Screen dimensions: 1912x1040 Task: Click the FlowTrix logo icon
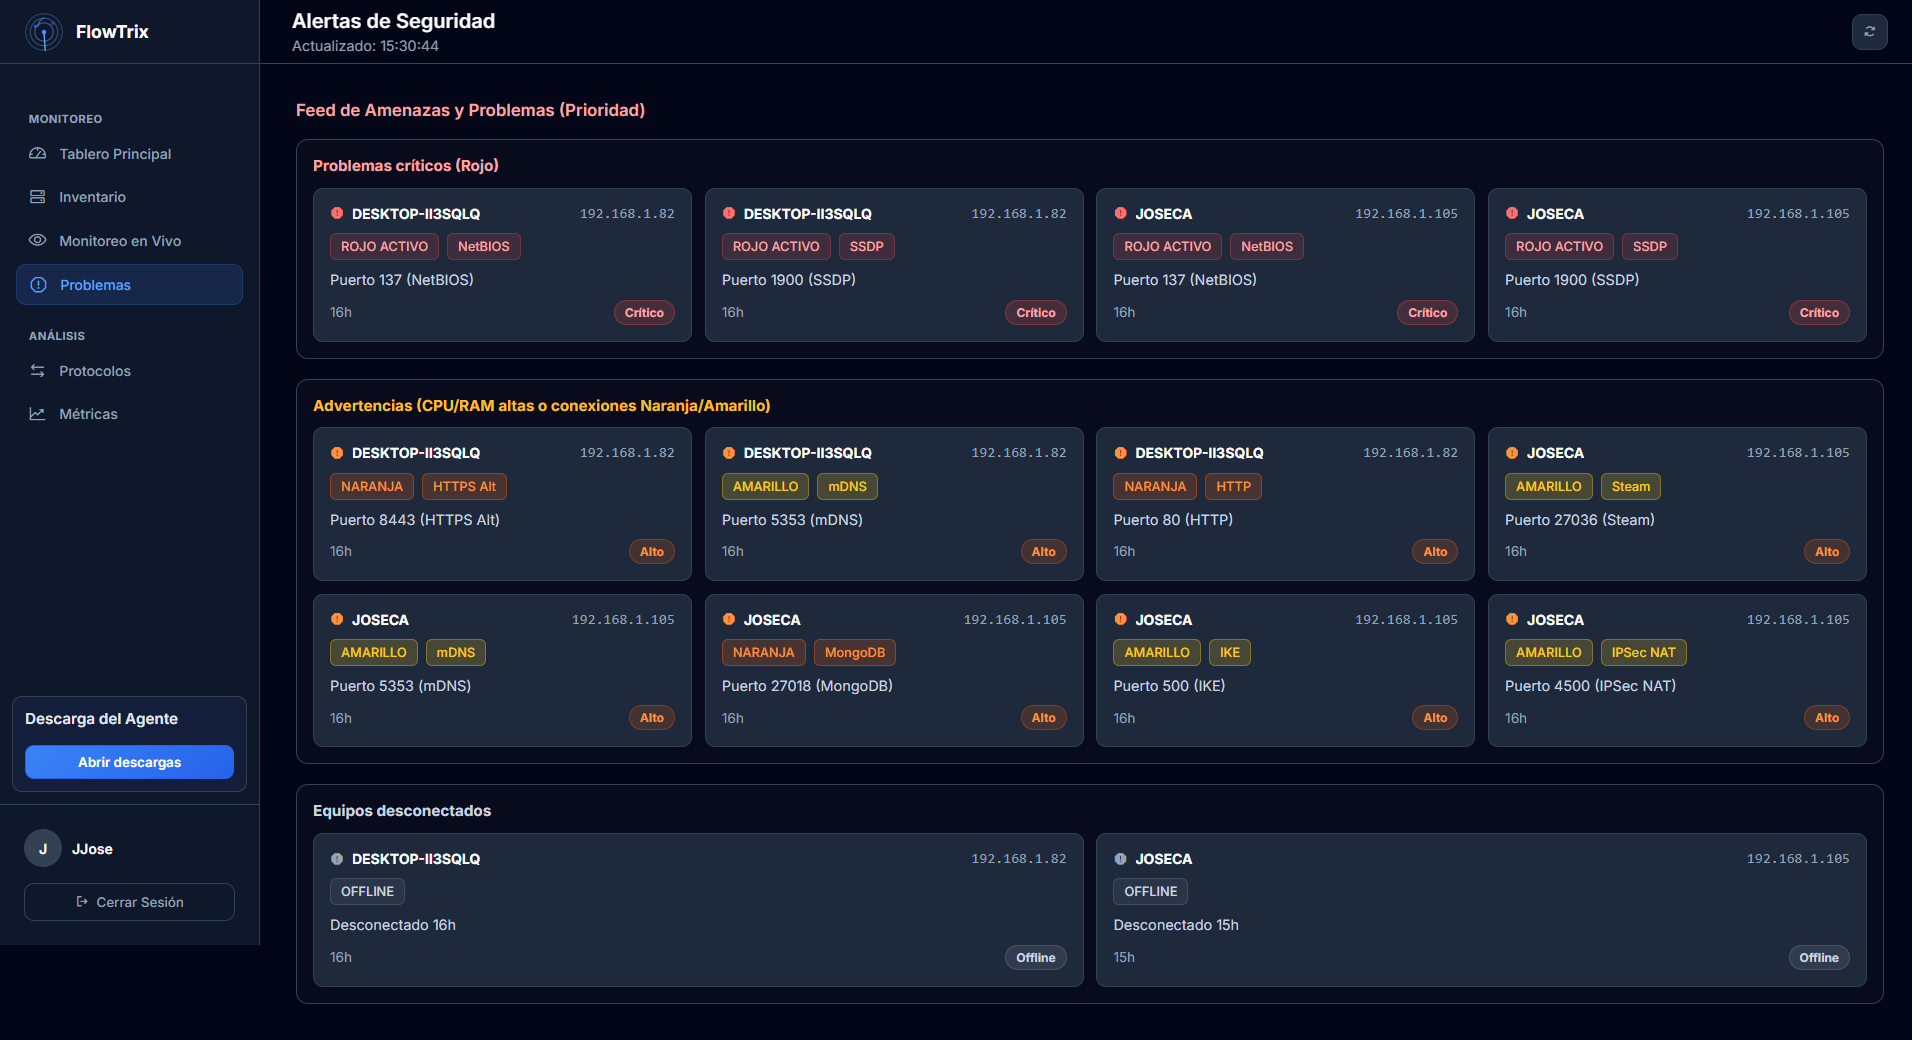click(44, 32)
